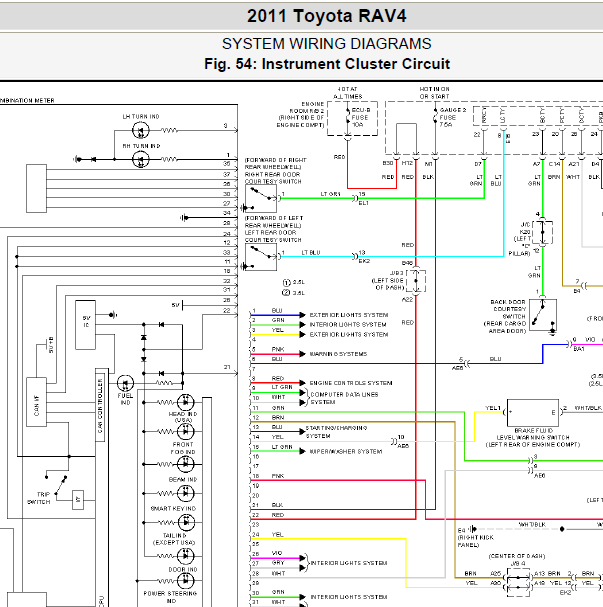This screenshot has width=603, height=607.
Task: Click the 'WHT/BLK' label near E4 ground
Action: click(532, 525)
